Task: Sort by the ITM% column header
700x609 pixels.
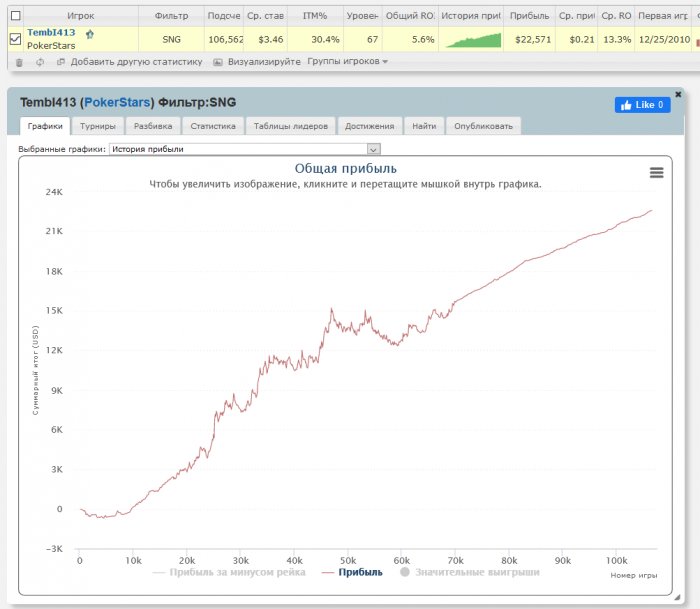Action: coord(315,16)
